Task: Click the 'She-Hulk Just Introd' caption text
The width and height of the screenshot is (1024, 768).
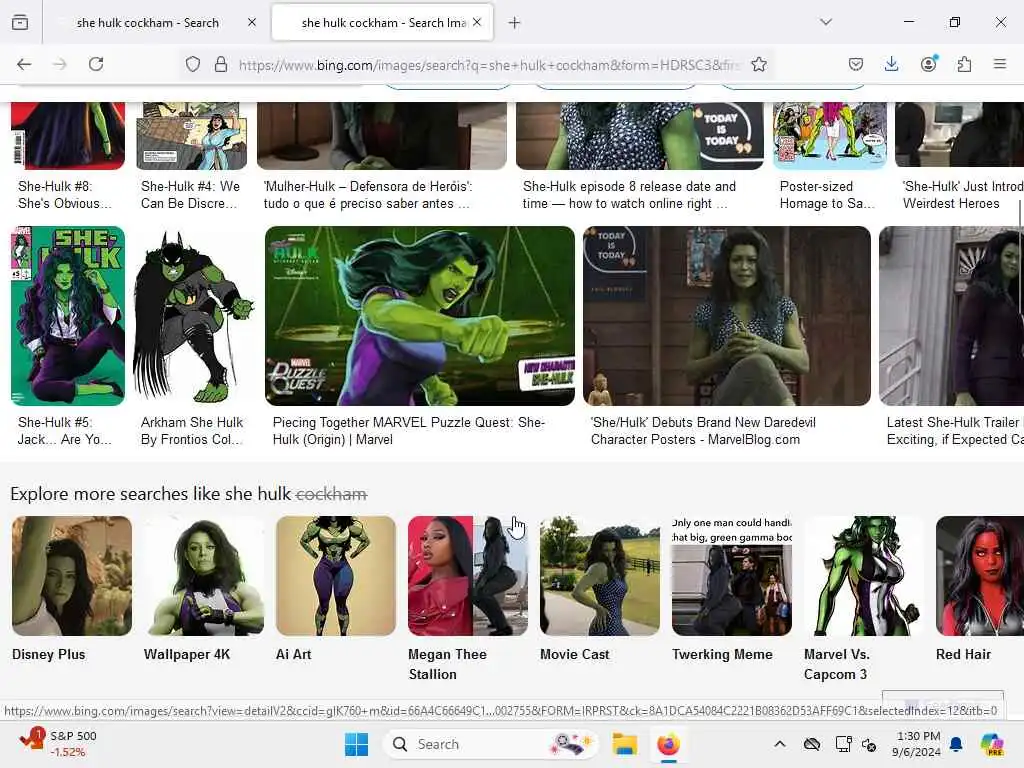Action: [x=963, y=195]
